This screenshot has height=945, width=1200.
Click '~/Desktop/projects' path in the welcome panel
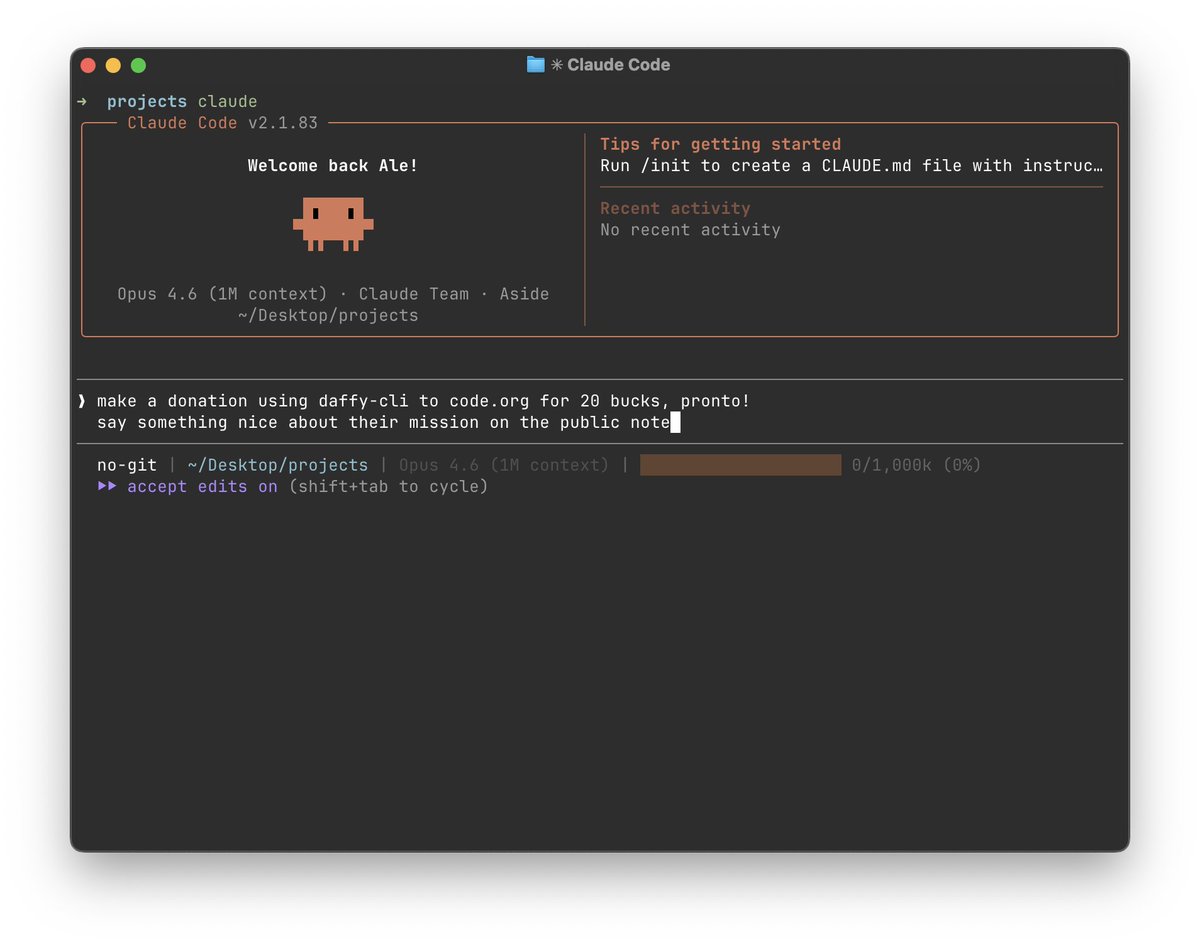click(x=328, y=316)
